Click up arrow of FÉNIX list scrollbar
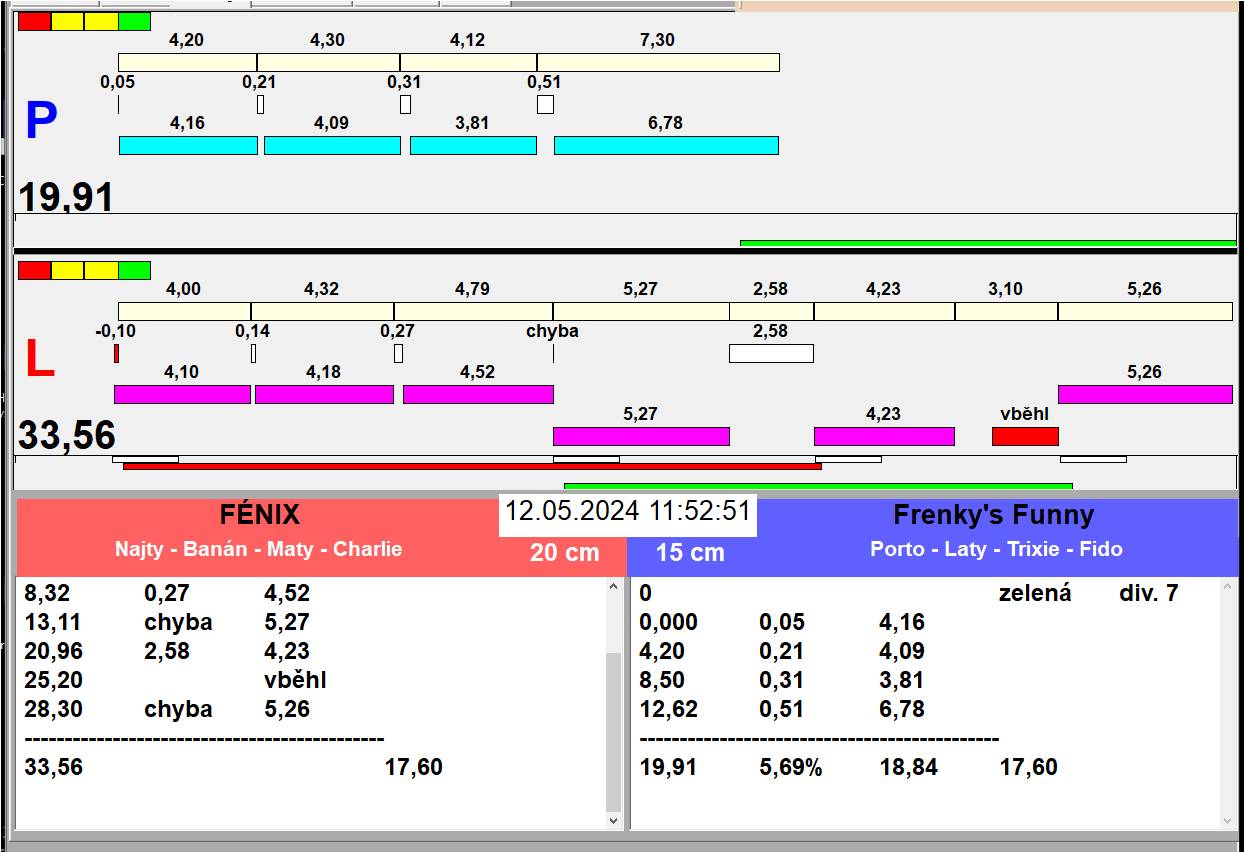1244x852 pixels. (614, 588)
